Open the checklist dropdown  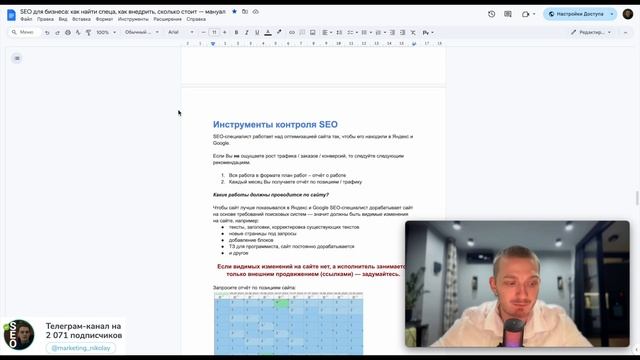(x=352, y=32)
